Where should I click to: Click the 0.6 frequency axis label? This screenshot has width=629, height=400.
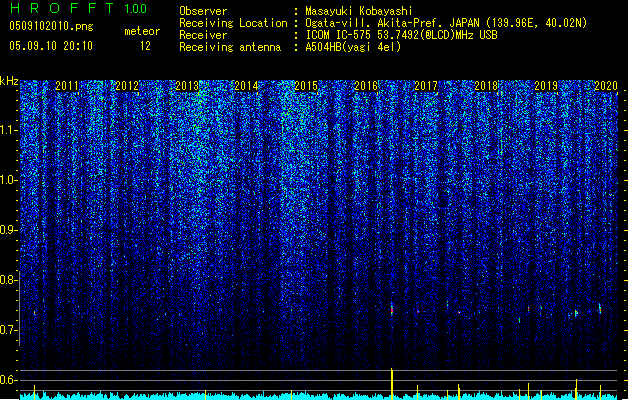click(x=8, y=380)
